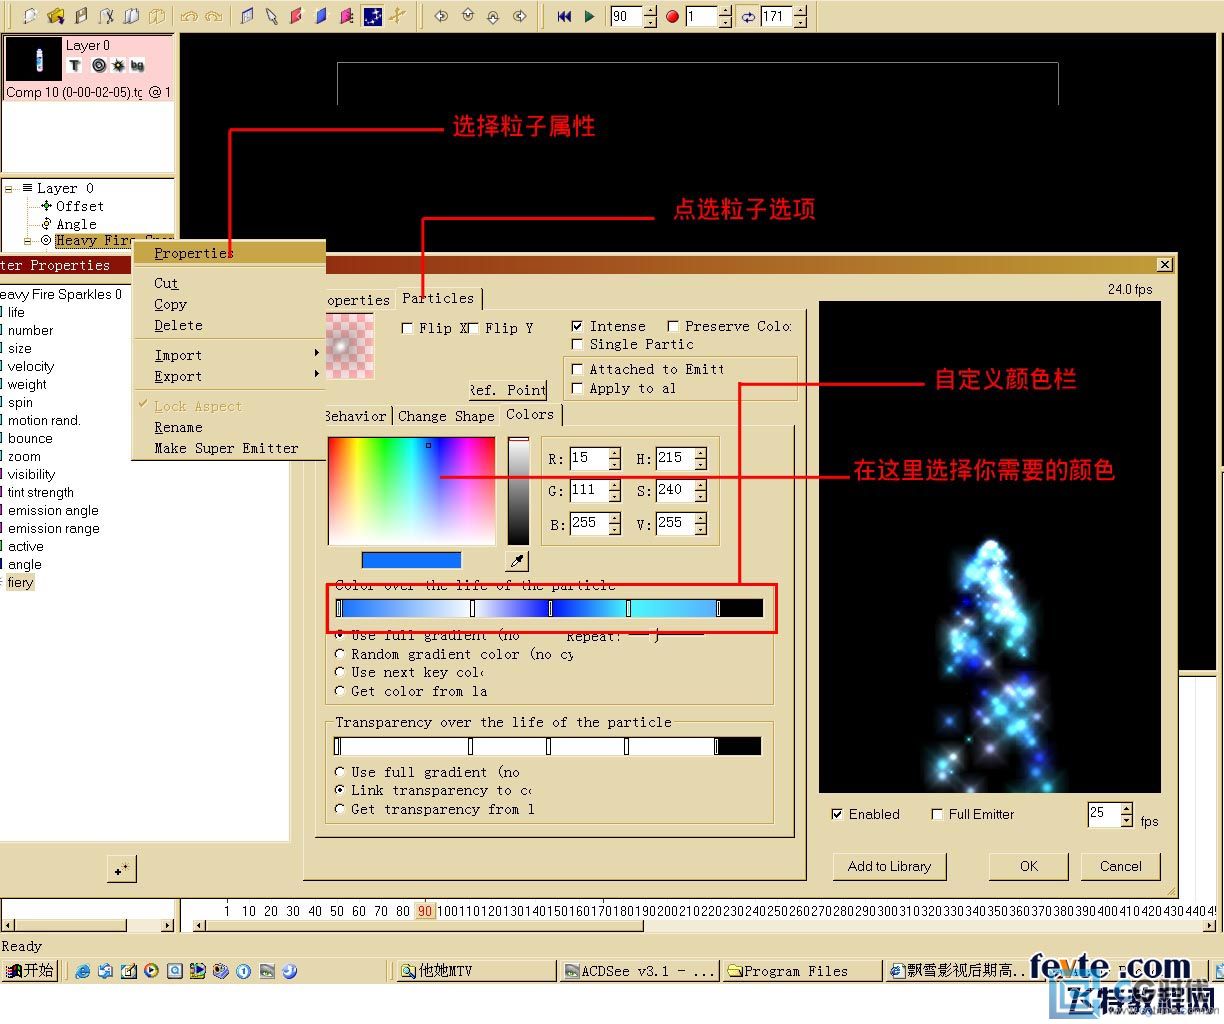The height and width of the screenshot is (1024, 1224).
Task: Pick a hue in the color spectrum box
Action: coord(411,490)
